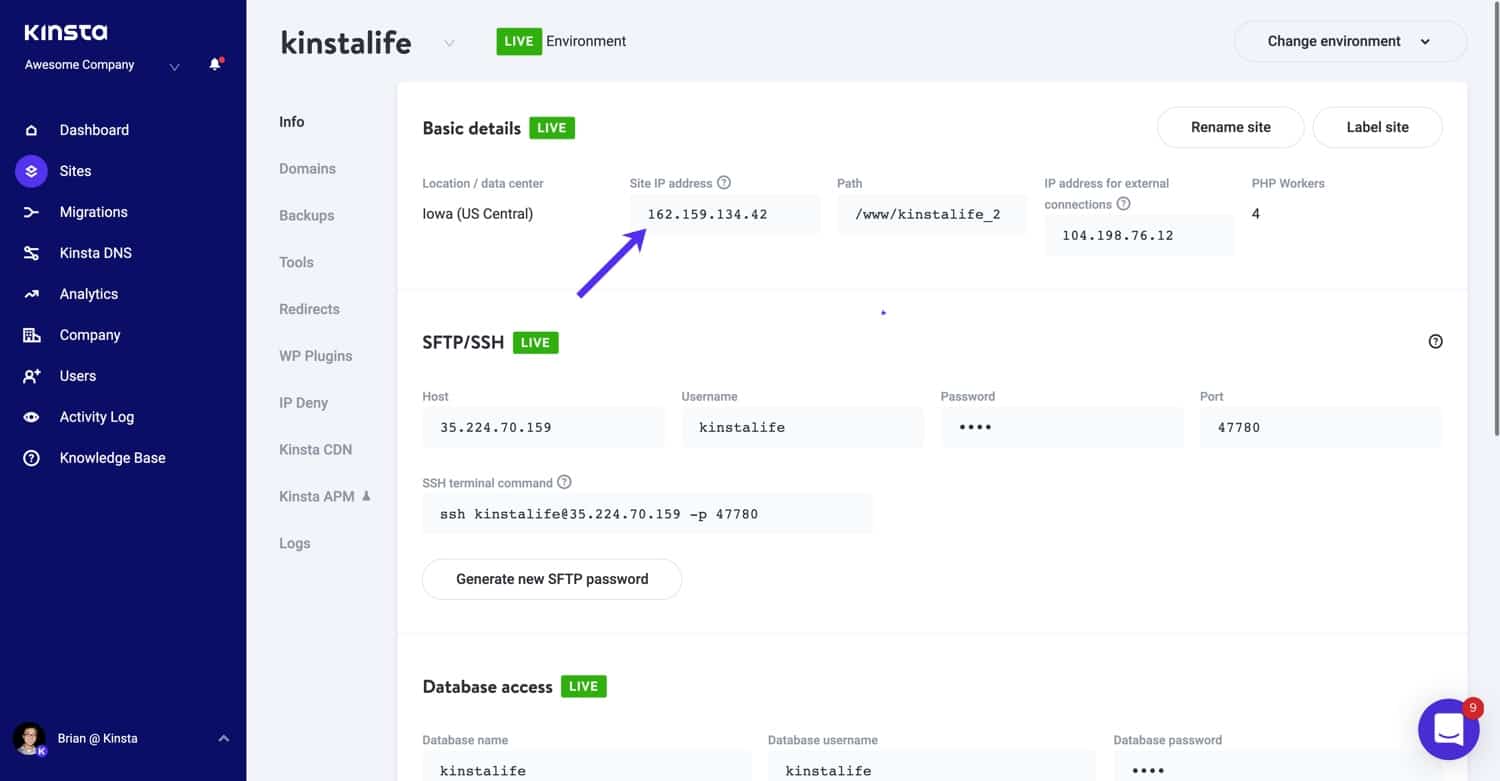Navigate to Kinsta DNS
Screen dimensions: 1500x781
[97, 252]
